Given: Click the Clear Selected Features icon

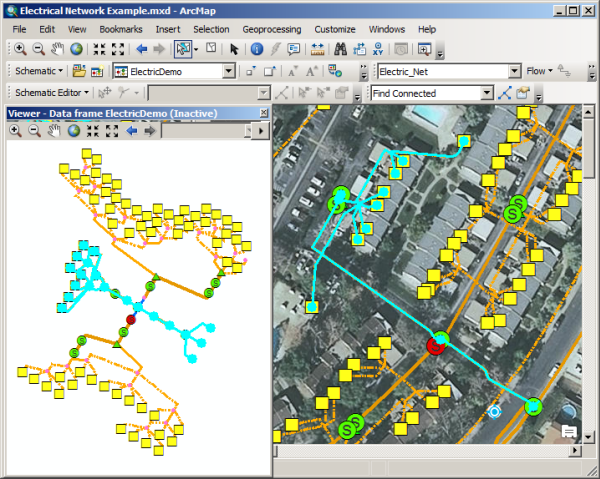Looking at the screenshot, I should (211, 48).
